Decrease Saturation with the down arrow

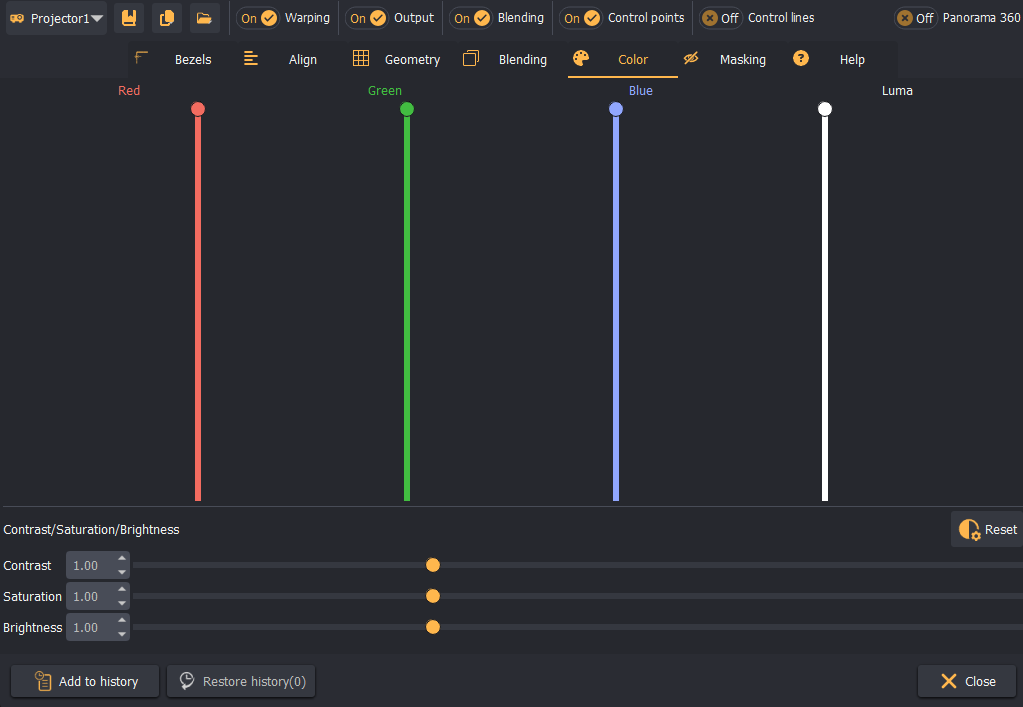(122, 603)
